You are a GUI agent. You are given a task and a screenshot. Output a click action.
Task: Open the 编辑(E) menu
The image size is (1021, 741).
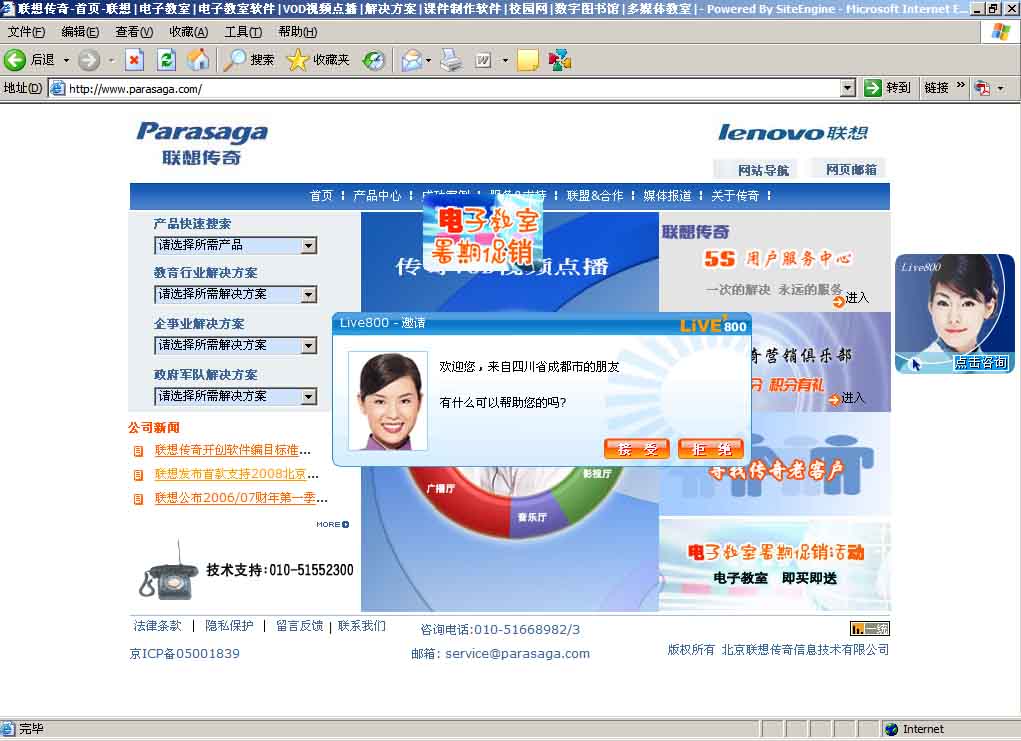(x=80, y=32)
